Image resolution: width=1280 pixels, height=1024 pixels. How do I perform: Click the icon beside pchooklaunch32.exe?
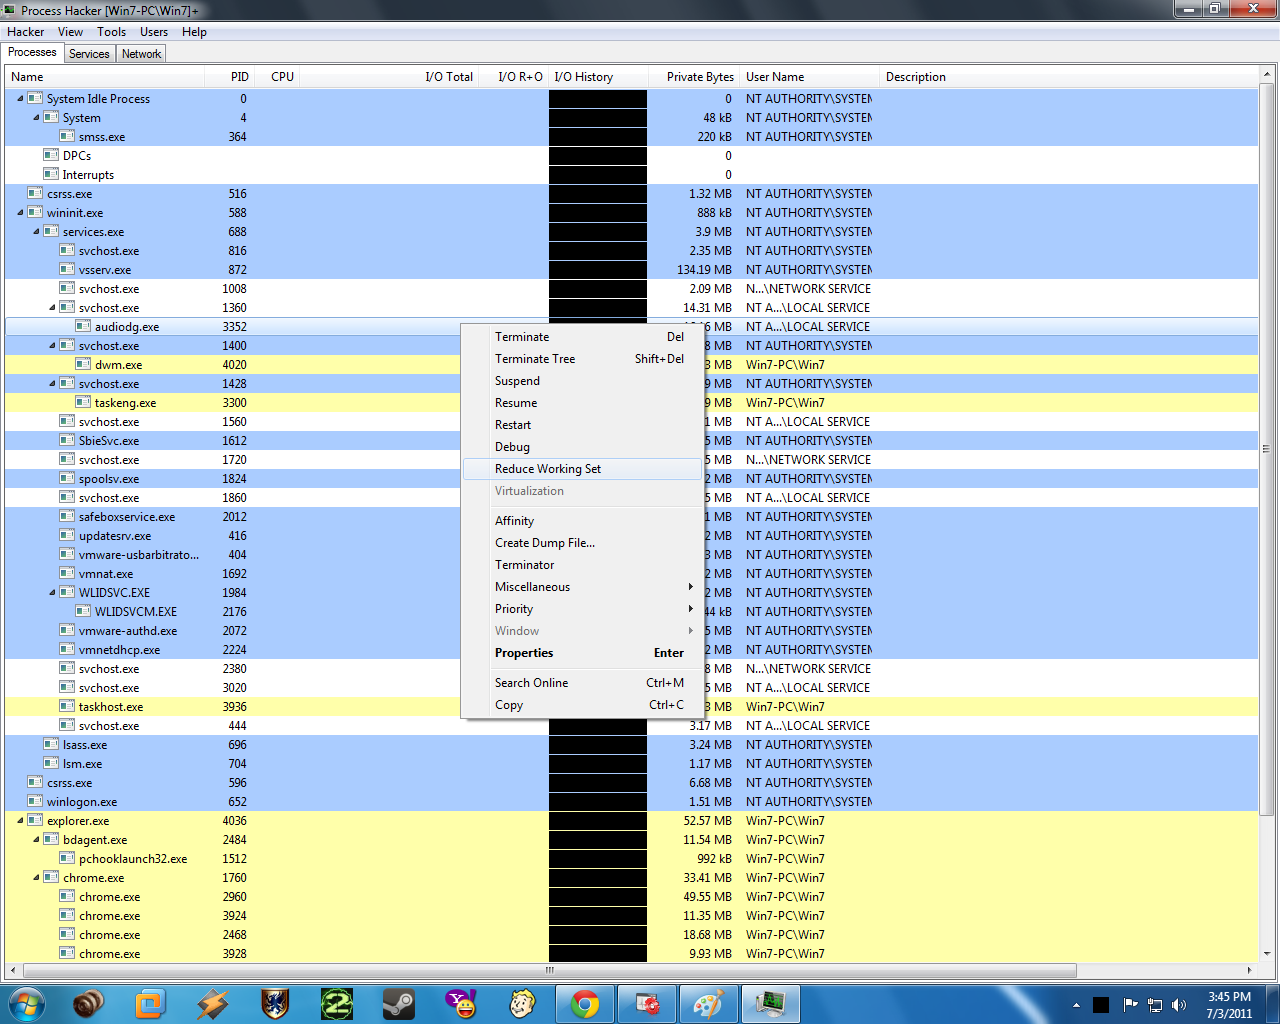(x=67, y=858)
